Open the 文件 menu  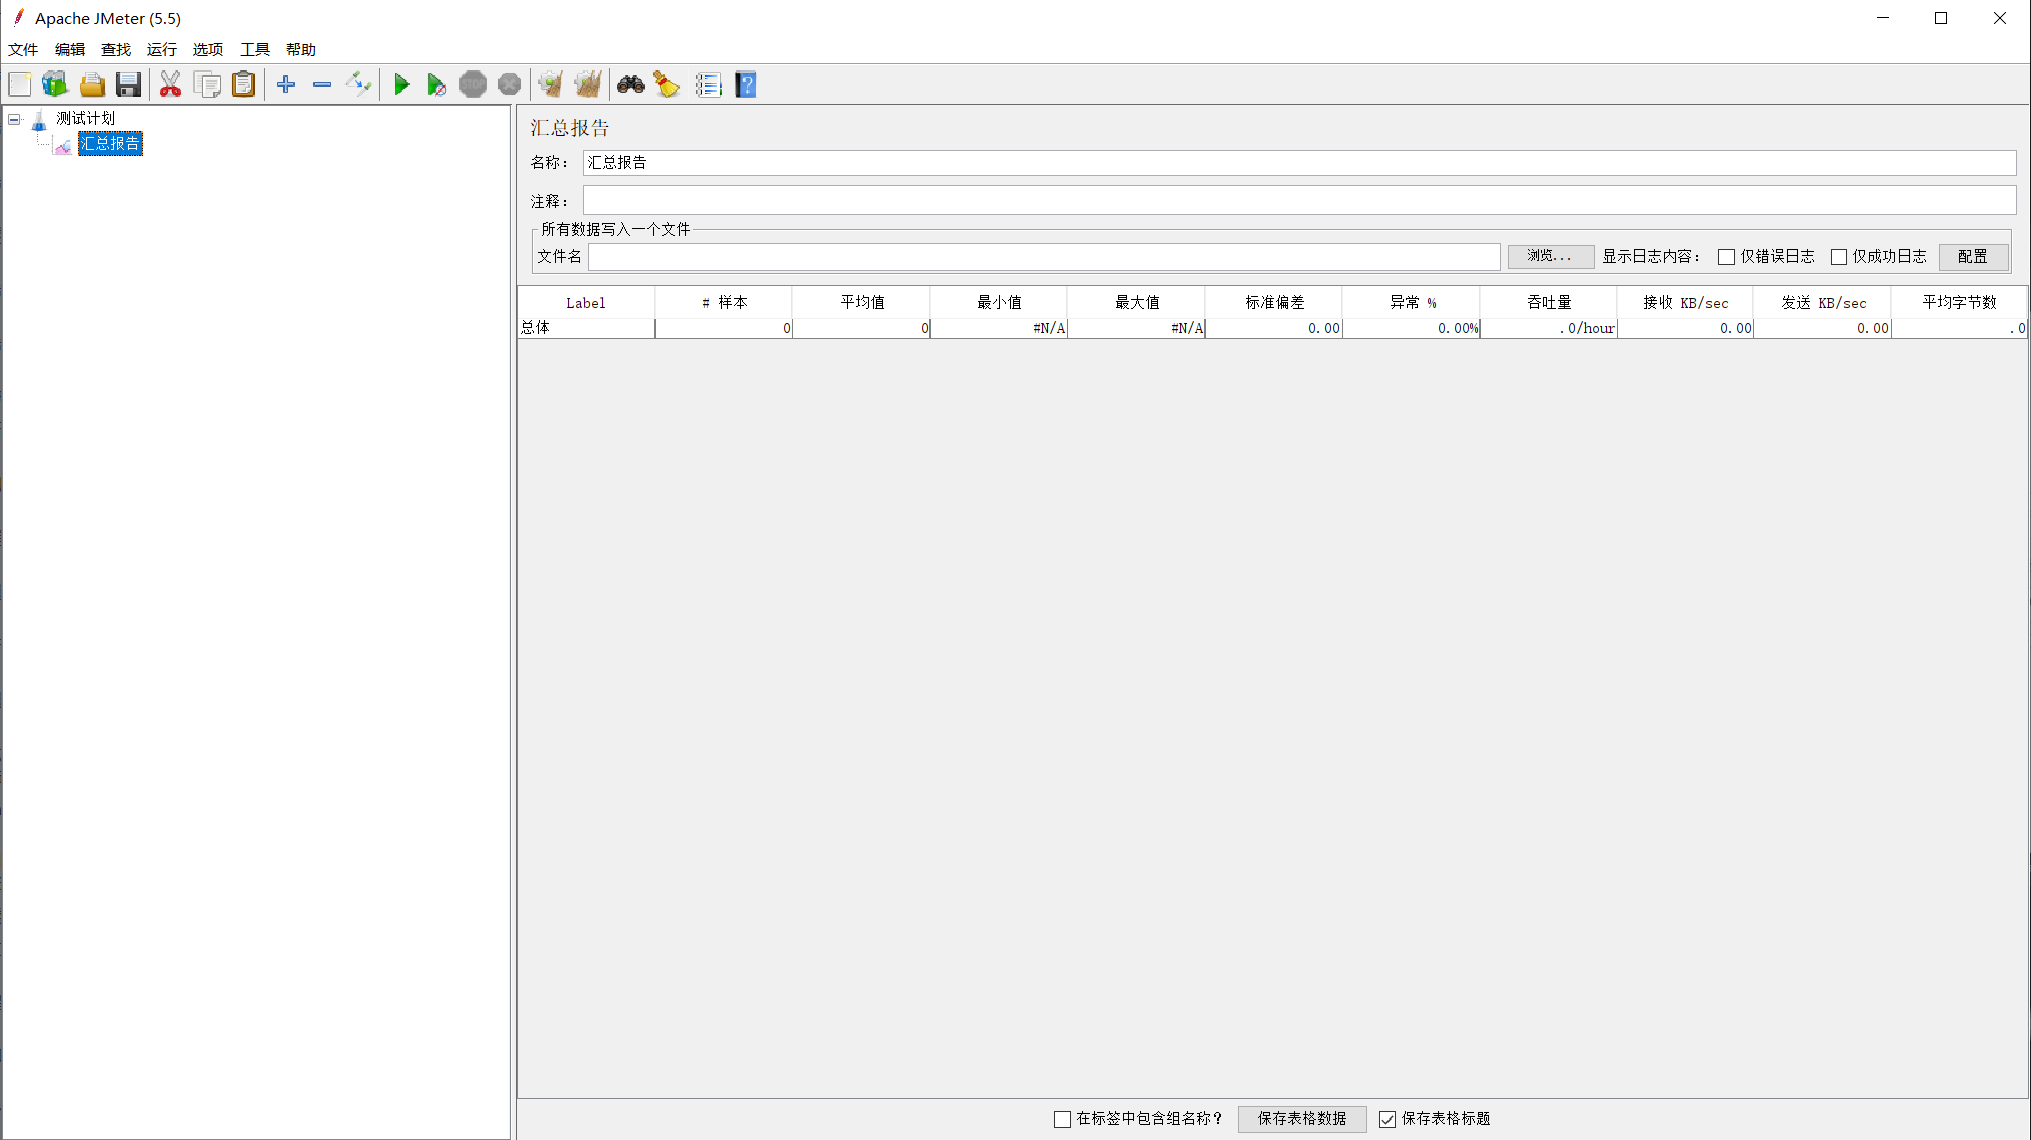click(x=23, y=49)
